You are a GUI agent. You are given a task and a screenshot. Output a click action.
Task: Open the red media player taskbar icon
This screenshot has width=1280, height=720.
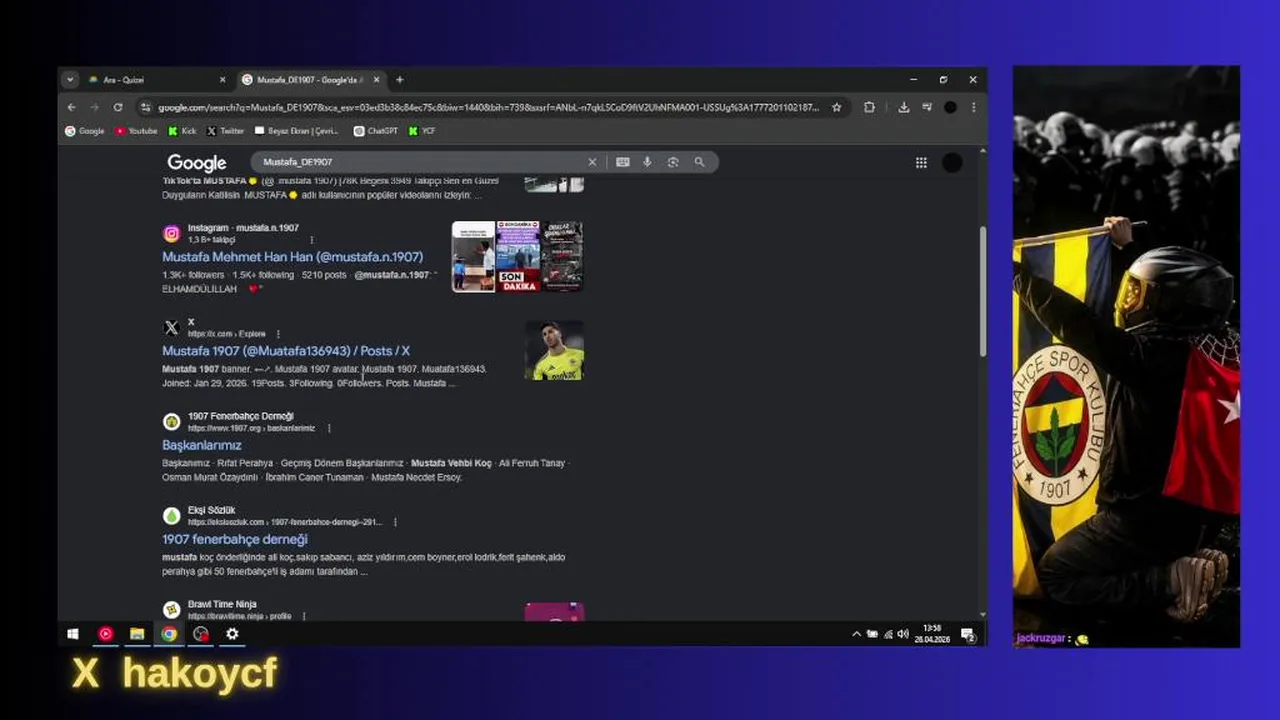click(105, 634)
